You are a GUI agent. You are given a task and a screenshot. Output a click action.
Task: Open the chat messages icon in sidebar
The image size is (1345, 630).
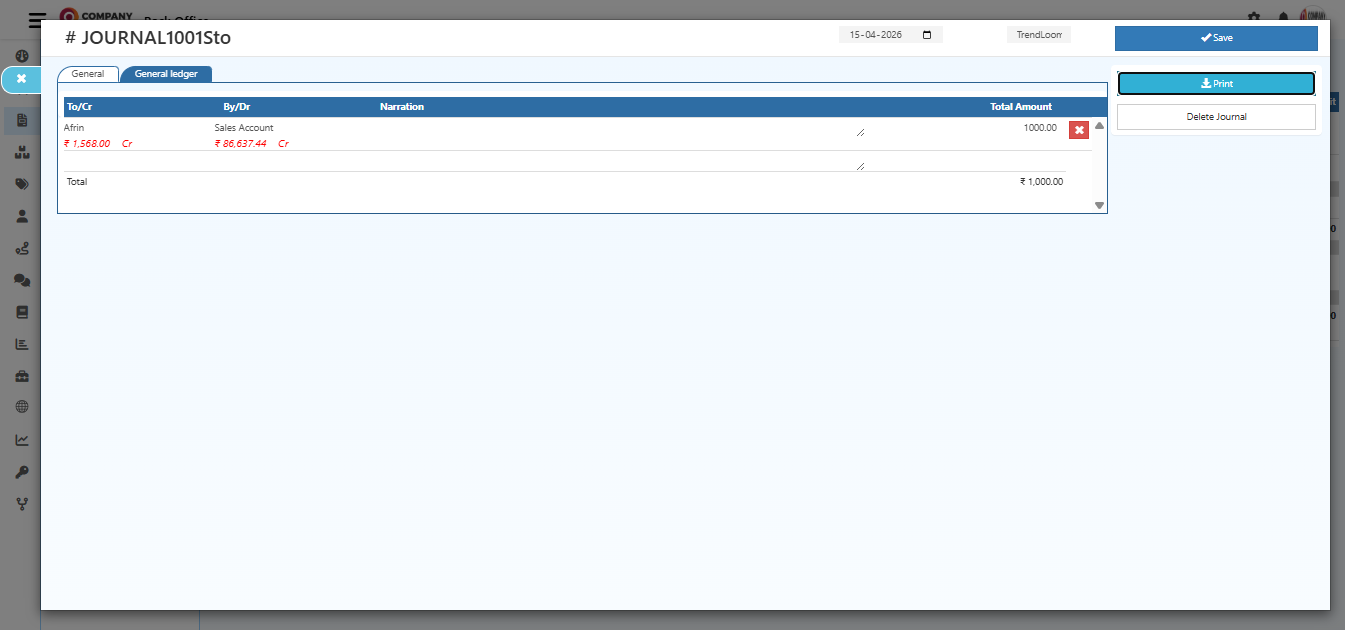pos(21,280)
